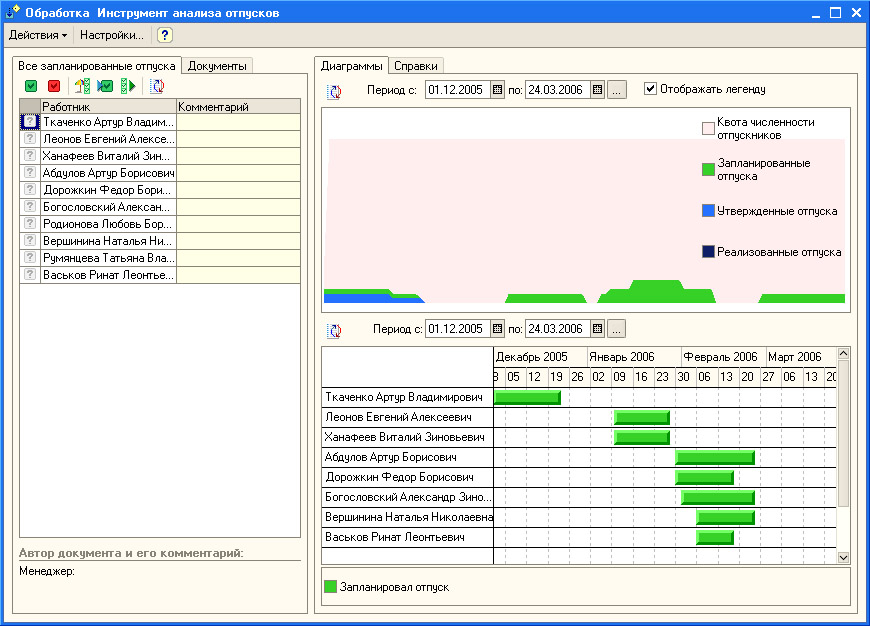Open the help question mark icon
Viewport: 870px width, 626px height.
point(164,35)
